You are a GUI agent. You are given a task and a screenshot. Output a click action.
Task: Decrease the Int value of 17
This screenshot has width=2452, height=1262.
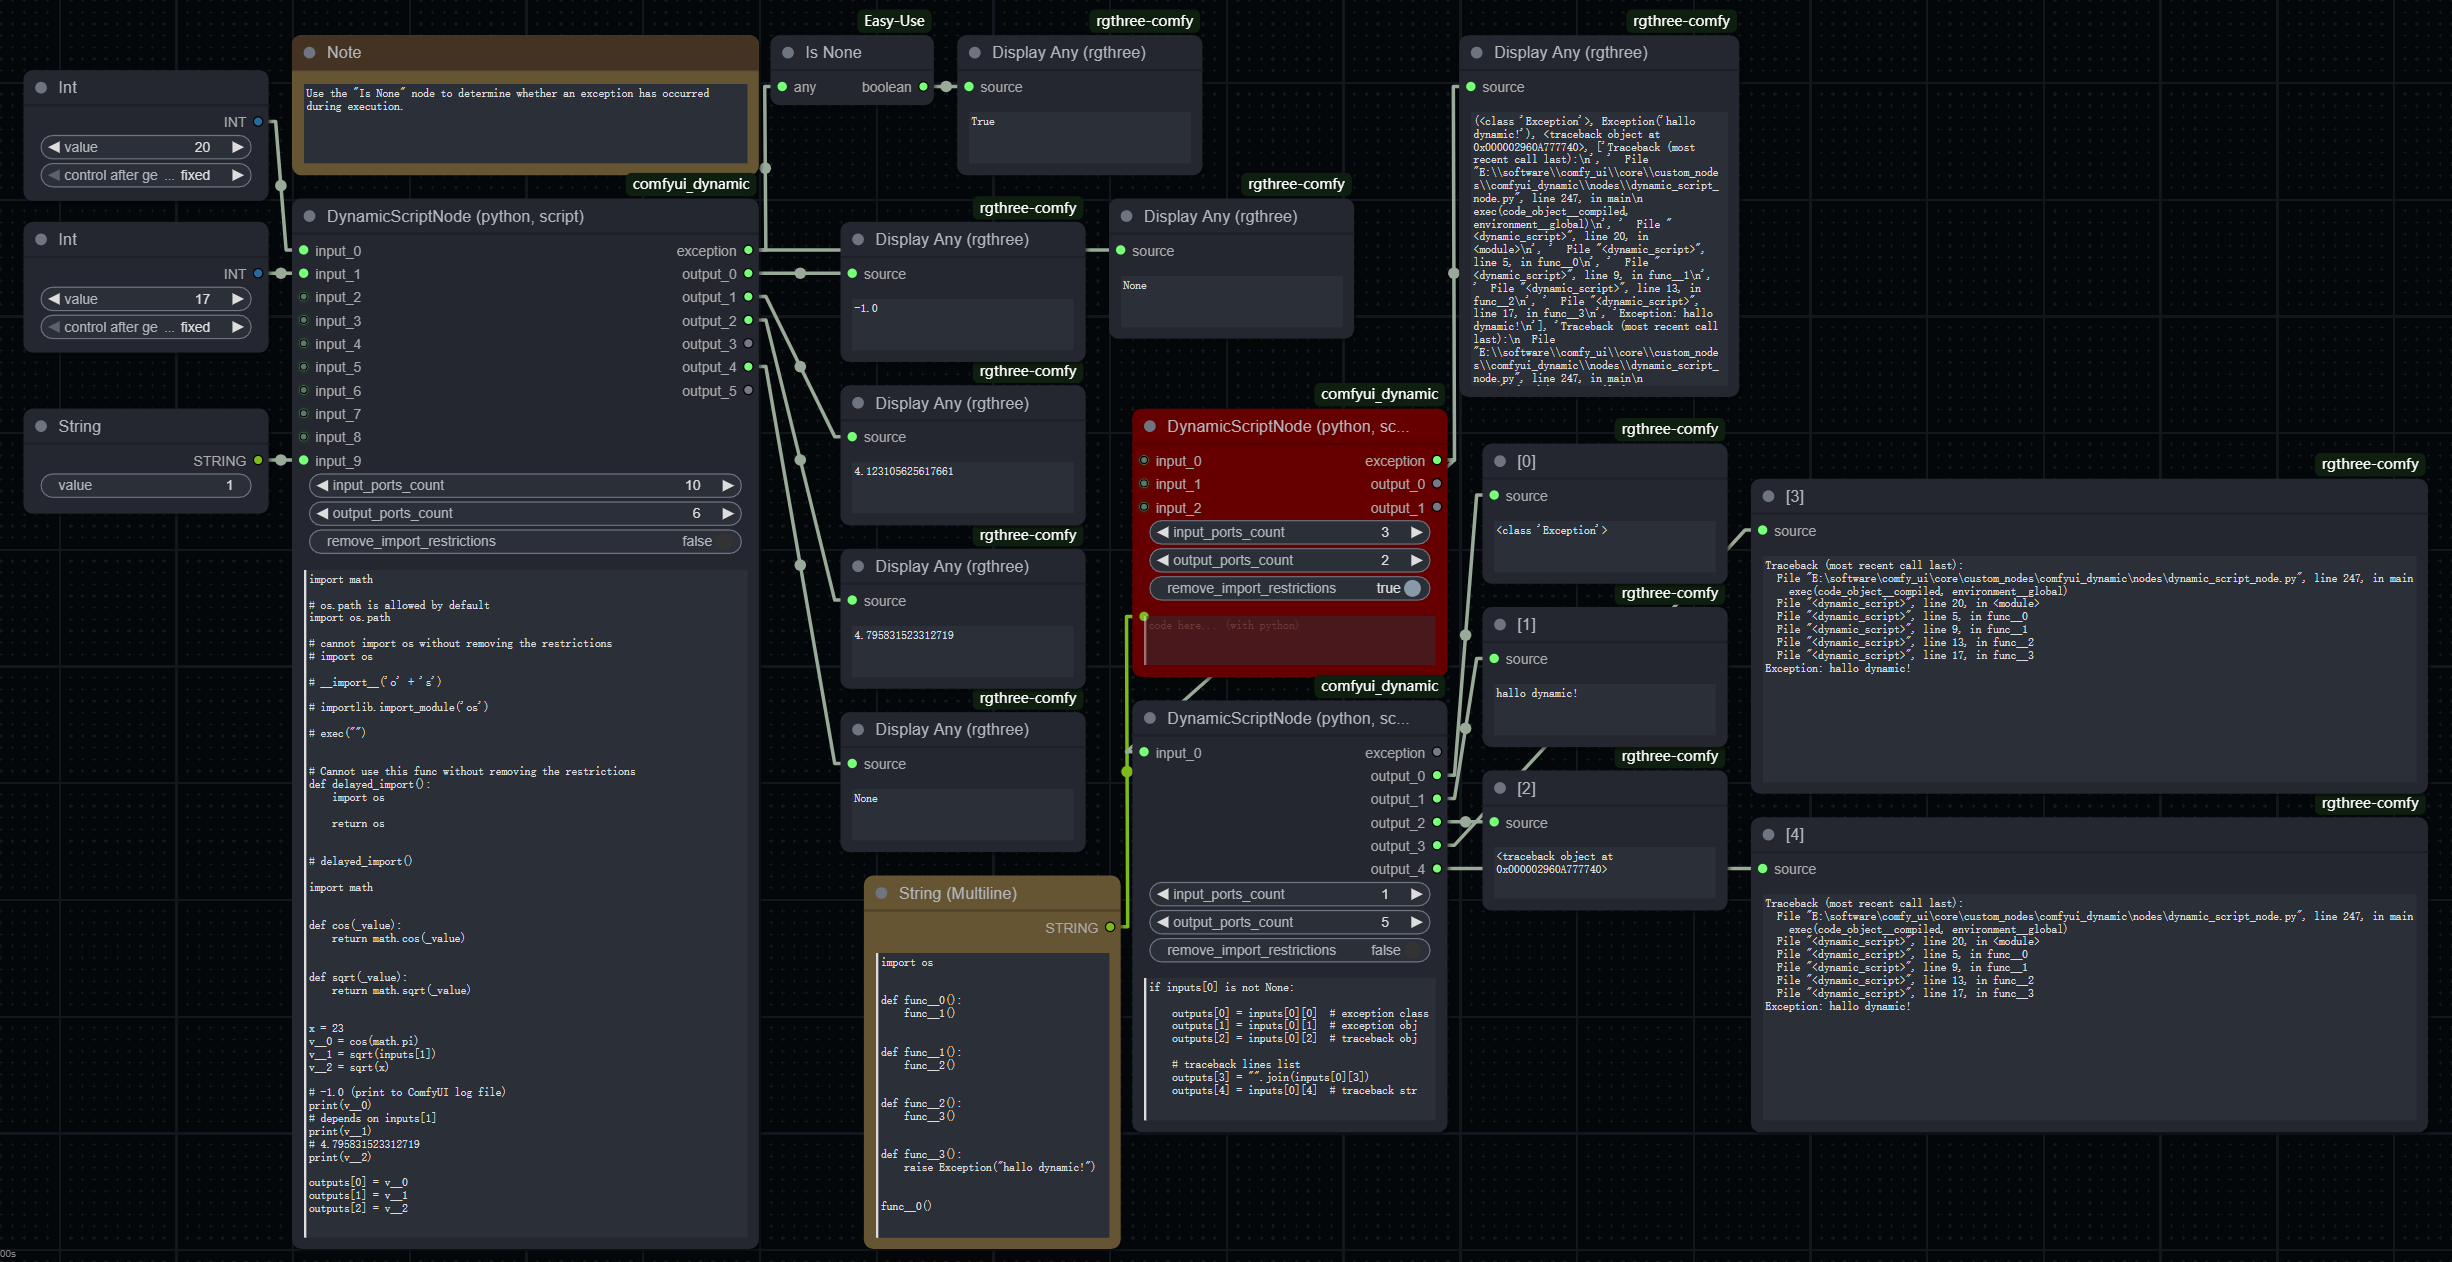pos(54,299)
